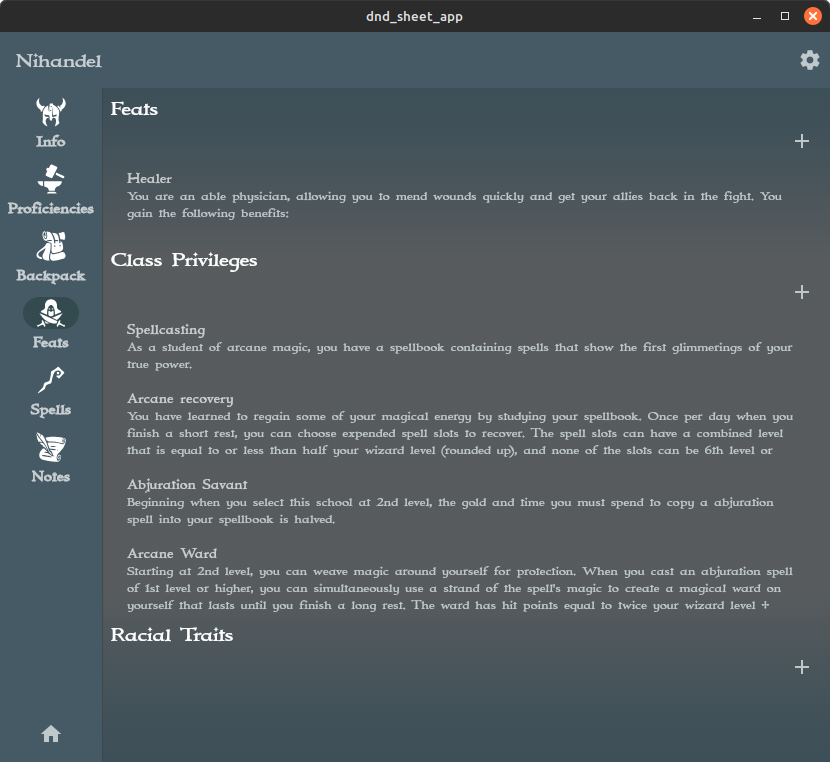This screenshot has width=830, height=762.
Task: Click the Feats section header
Action: click(x=132, y=109)
